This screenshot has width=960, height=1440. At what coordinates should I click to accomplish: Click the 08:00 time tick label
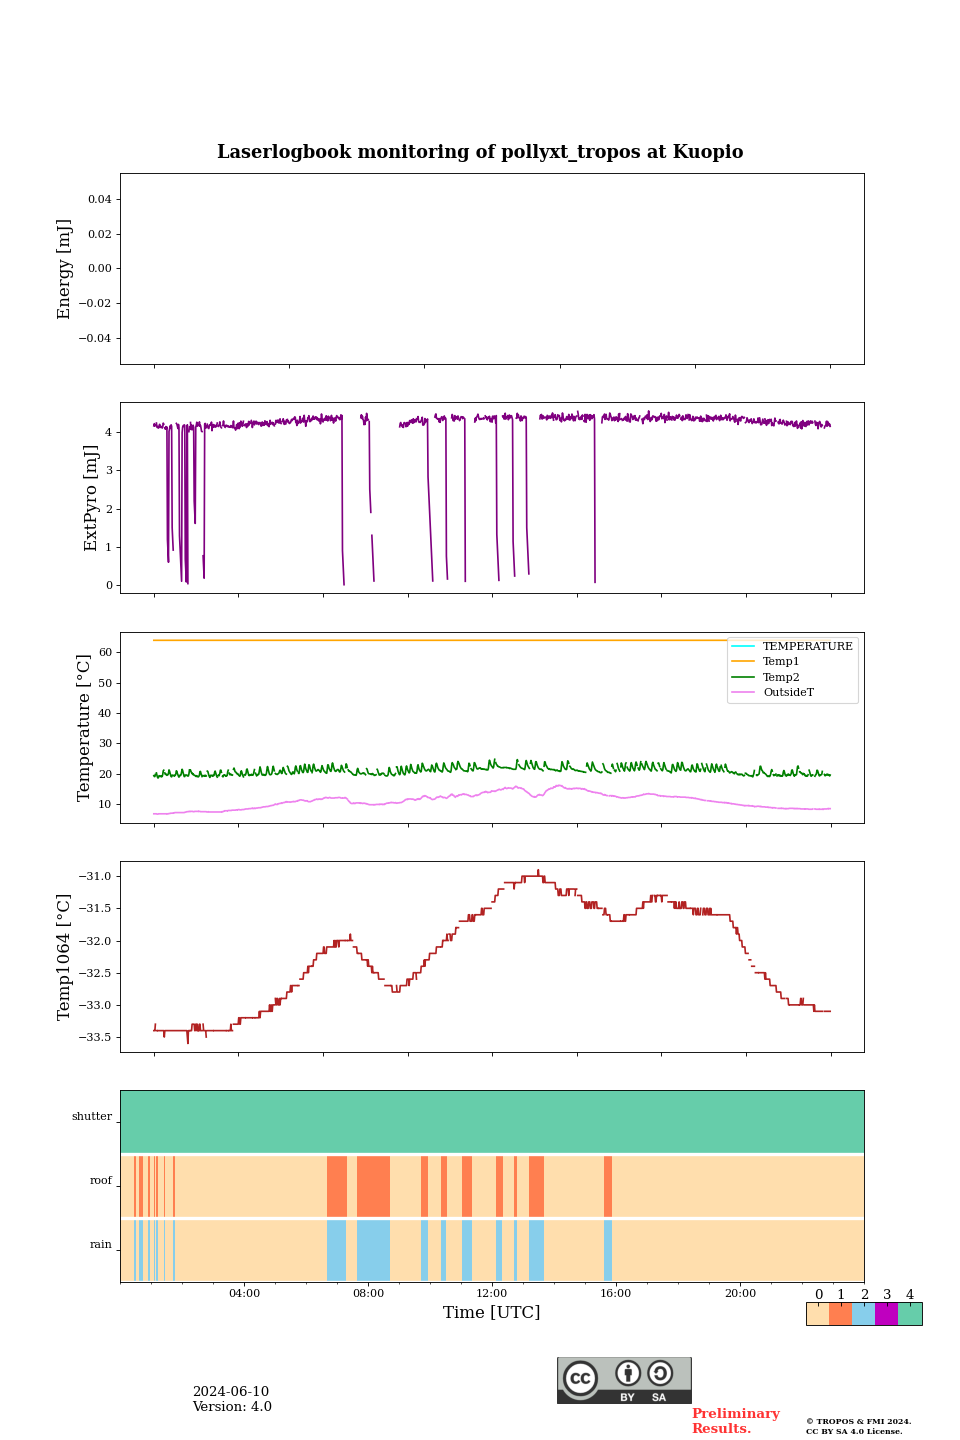coord(368,1293)
